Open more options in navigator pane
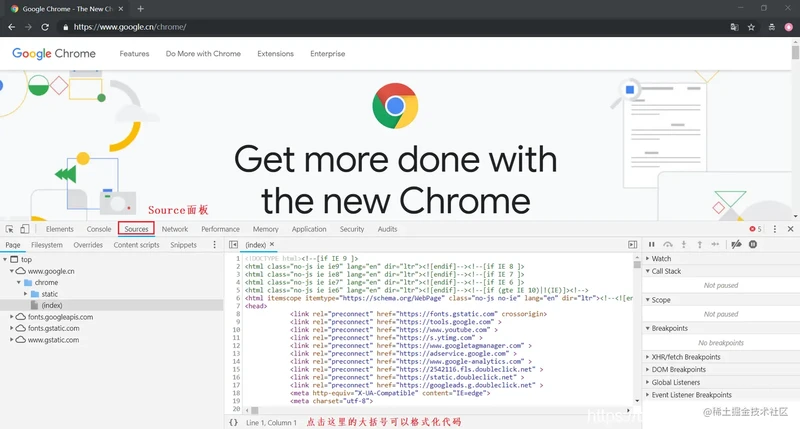This screenshot has height=429, width=800. click(214, 245)
